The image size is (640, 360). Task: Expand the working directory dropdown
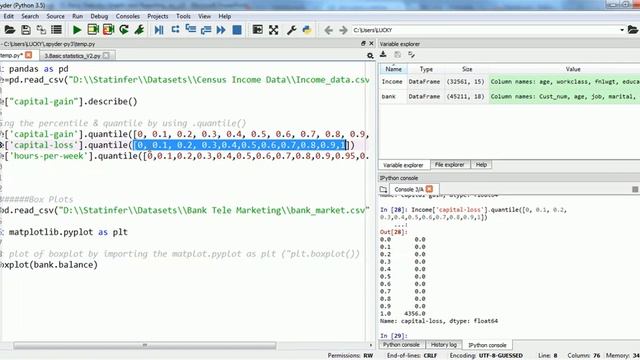pyautogui.click(x=622, y=30)
